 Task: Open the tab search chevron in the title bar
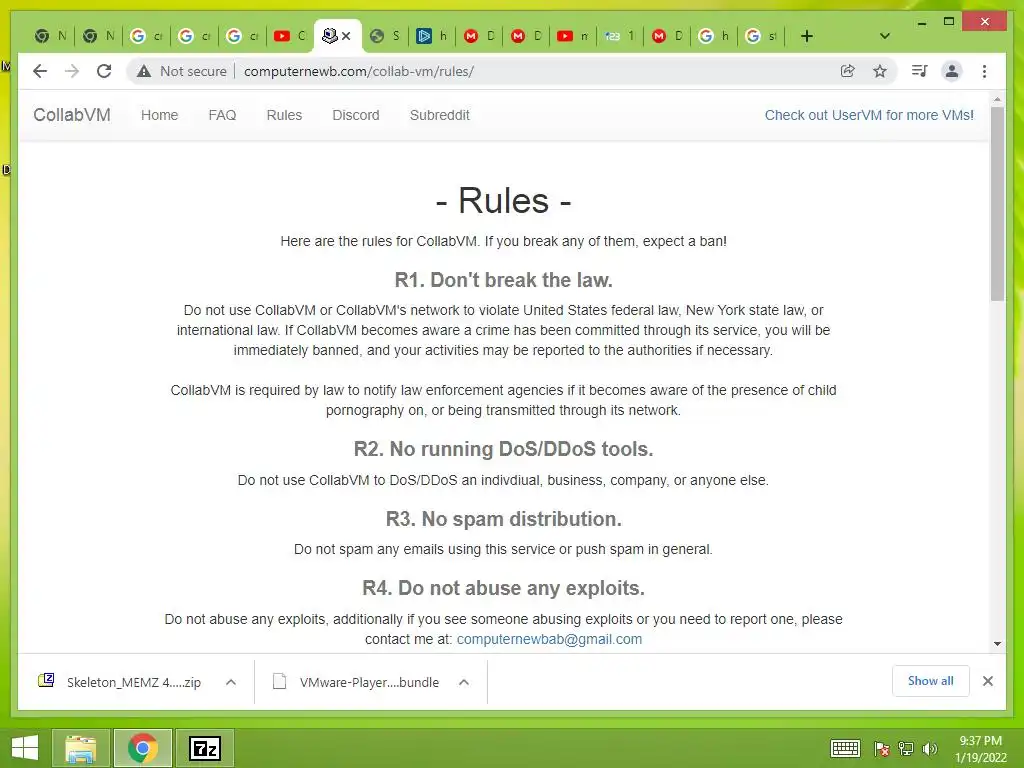click(885, 36)
